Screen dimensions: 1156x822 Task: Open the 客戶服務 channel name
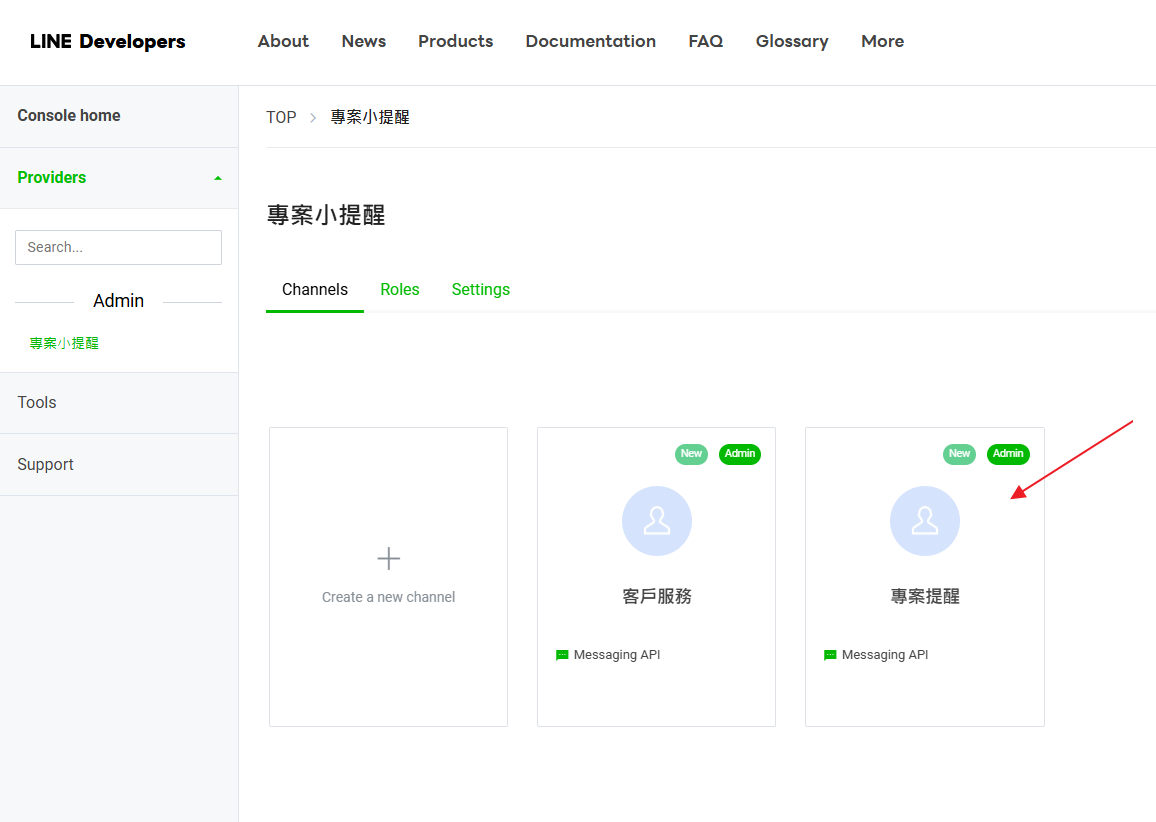coord(657,596)
